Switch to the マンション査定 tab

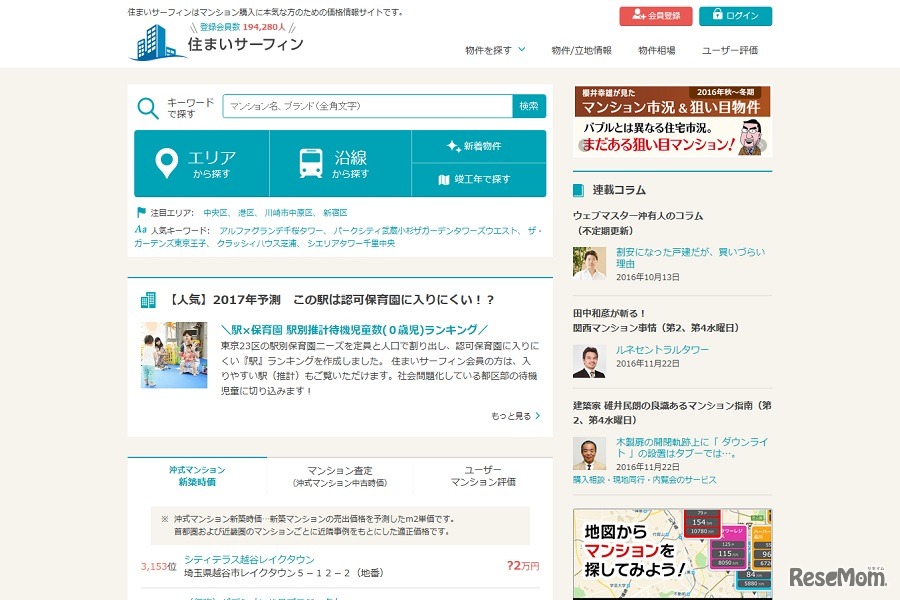tap(340, 476)
